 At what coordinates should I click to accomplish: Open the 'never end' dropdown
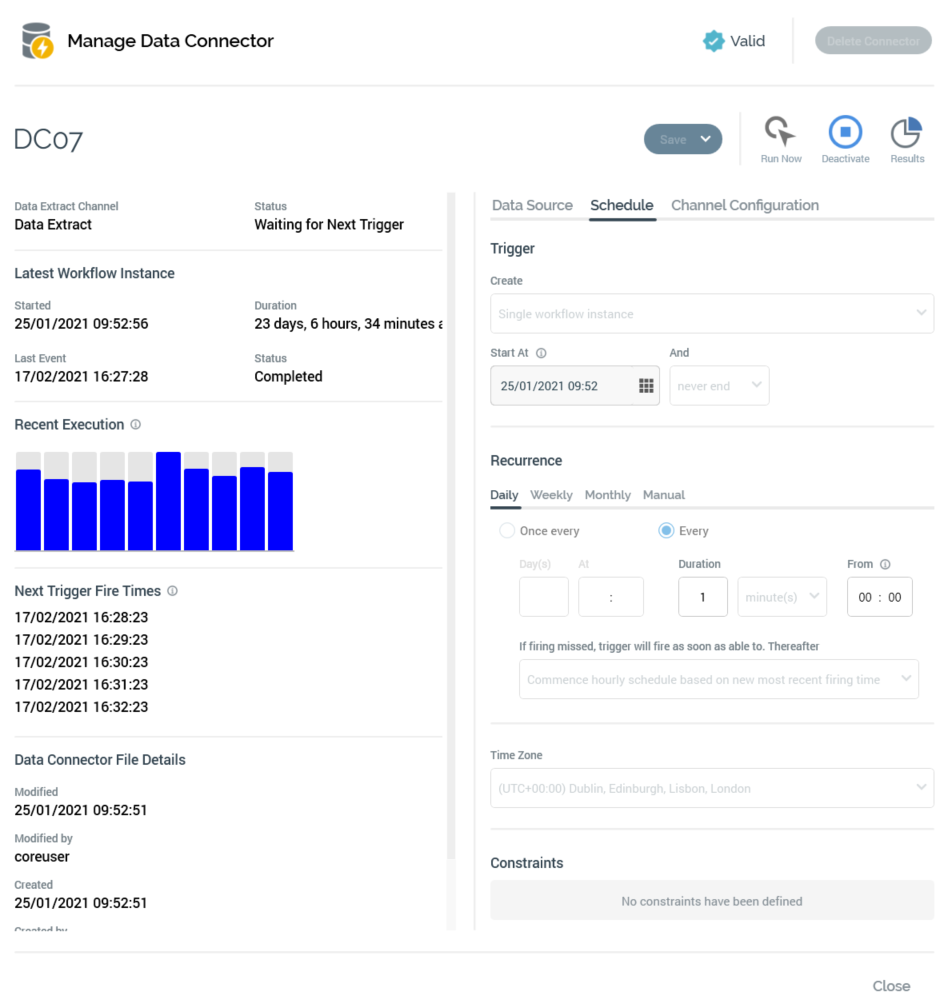(x=719, y=386)
